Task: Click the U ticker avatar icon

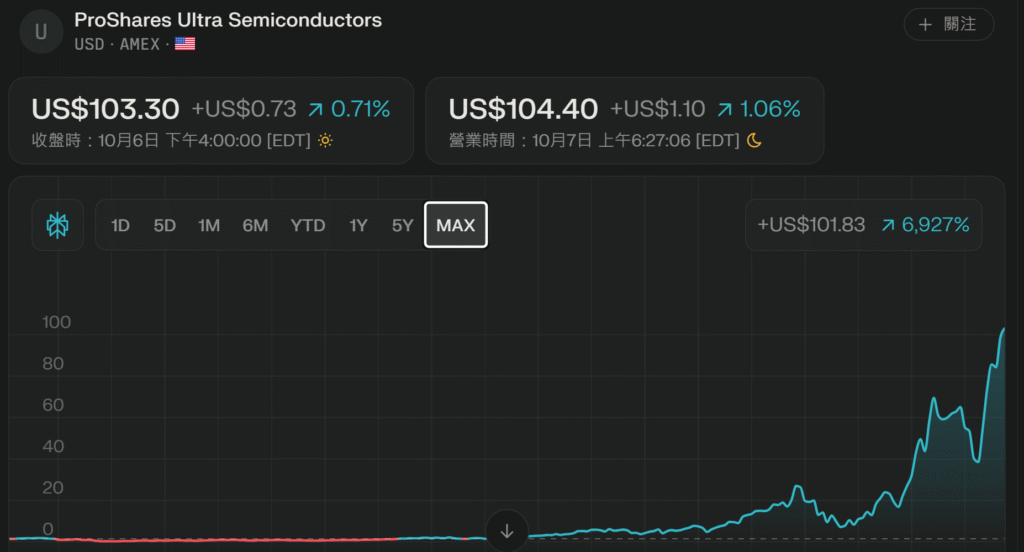Action: (41, 31)
